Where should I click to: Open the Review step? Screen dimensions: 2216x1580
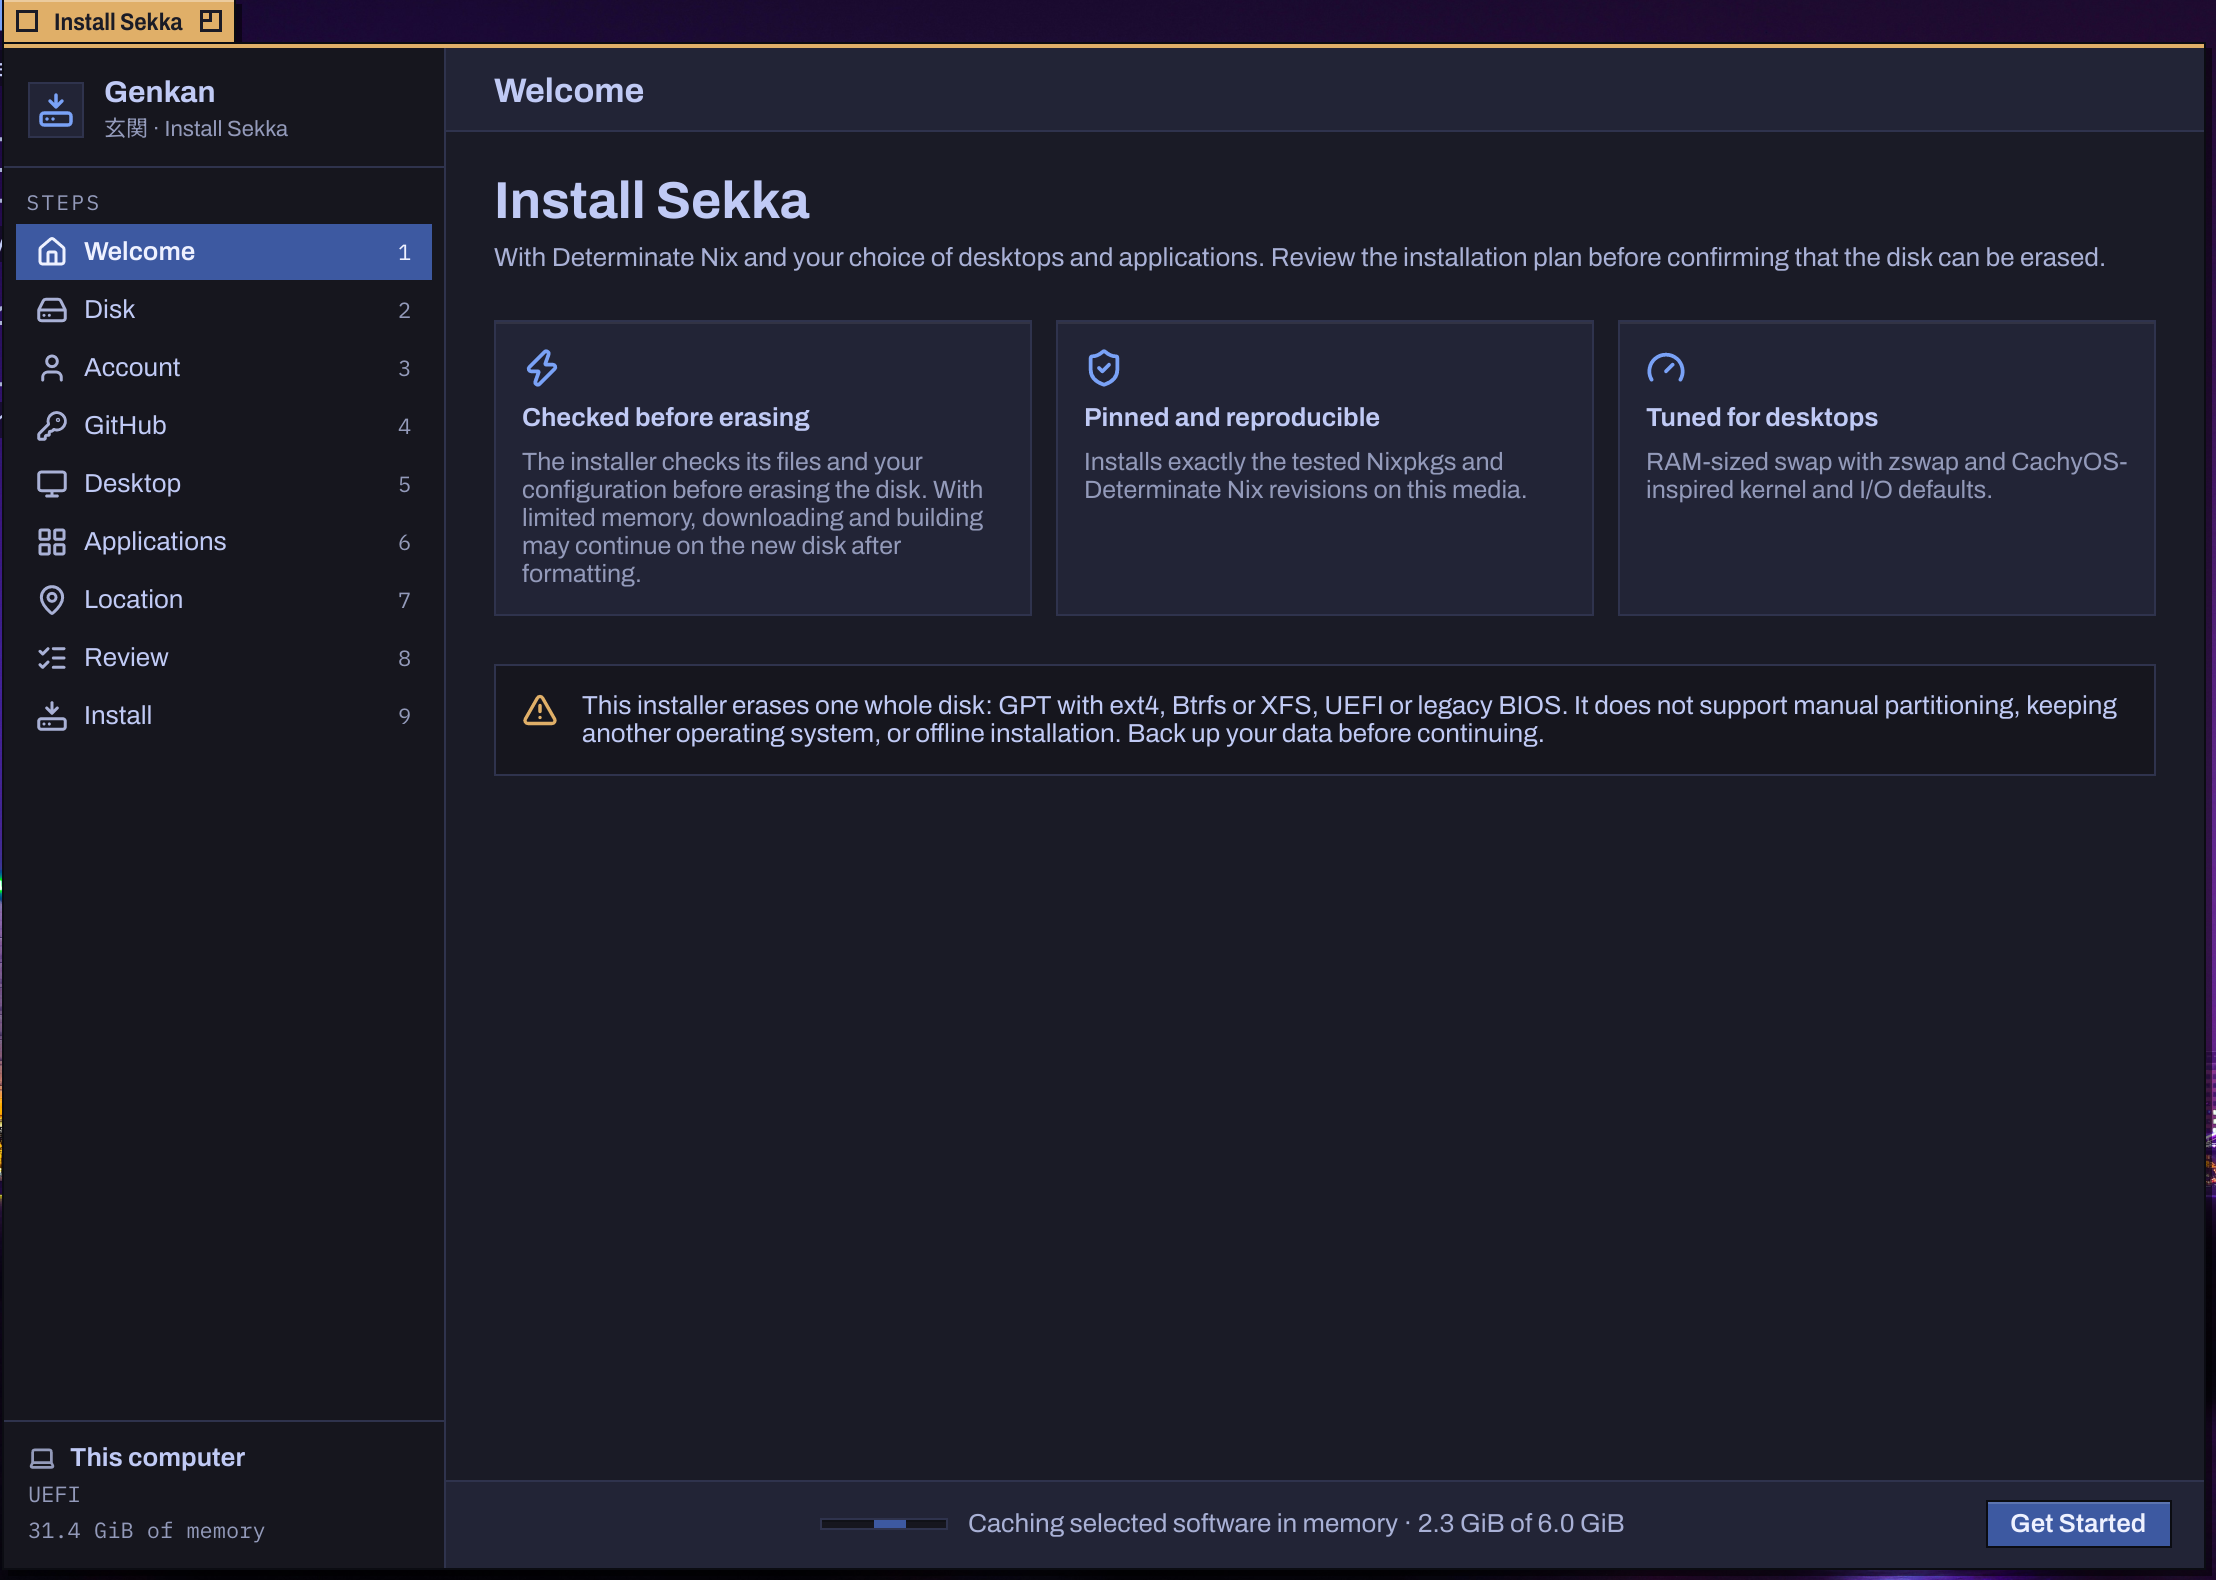(x=224, y=658)
